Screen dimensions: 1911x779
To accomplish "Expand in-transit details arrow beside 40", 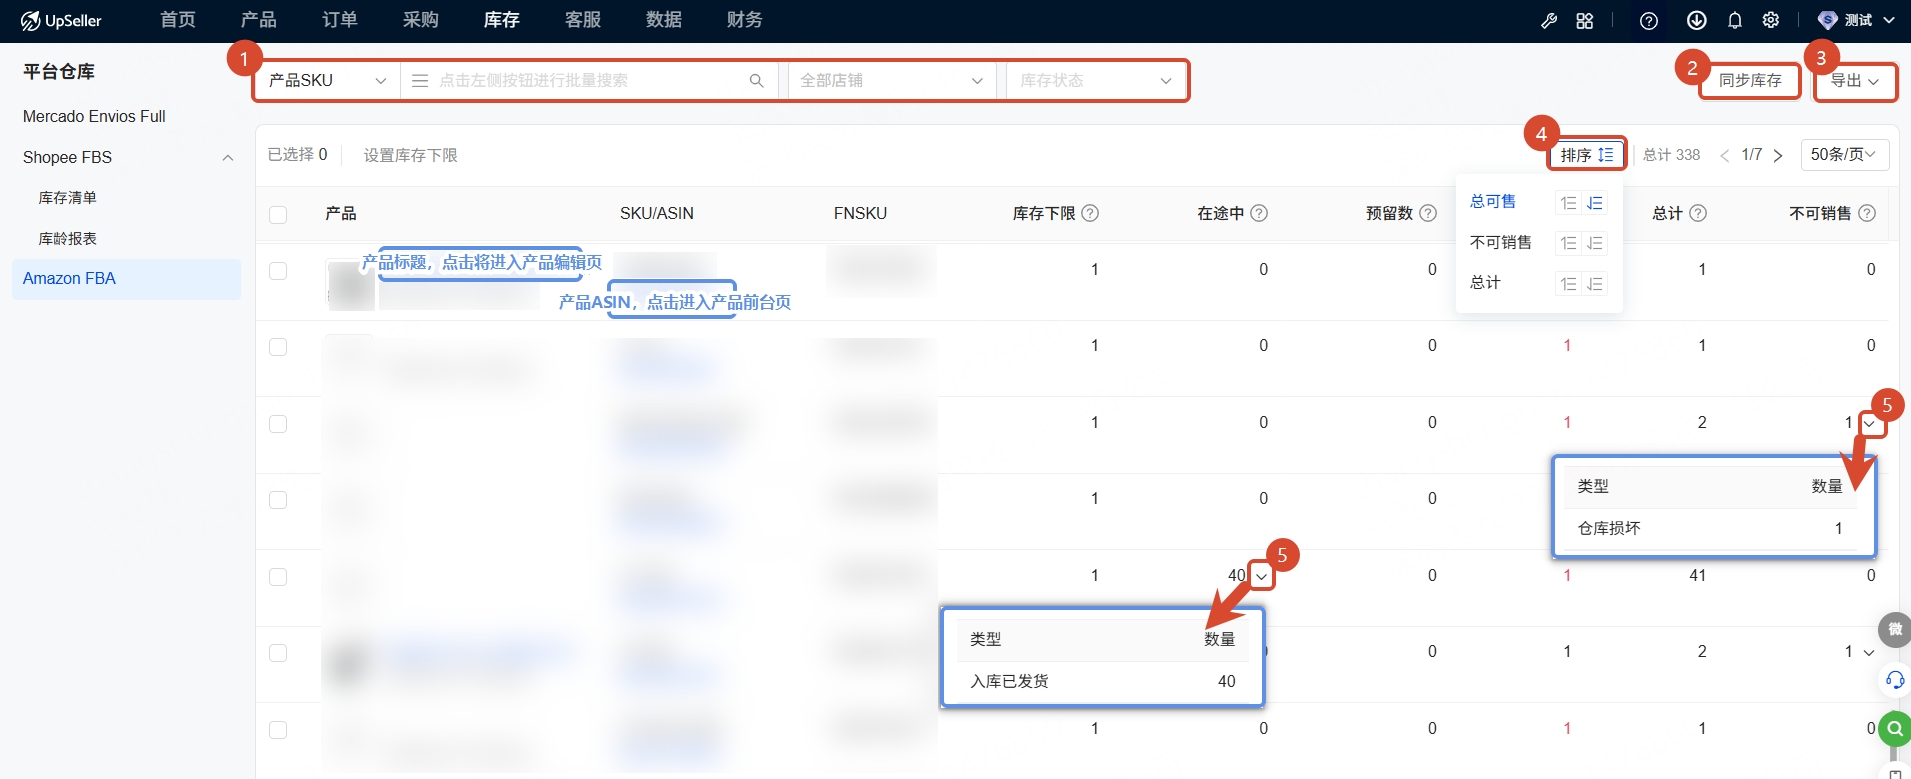I will pyautogui.click(x=1261, y=576).
